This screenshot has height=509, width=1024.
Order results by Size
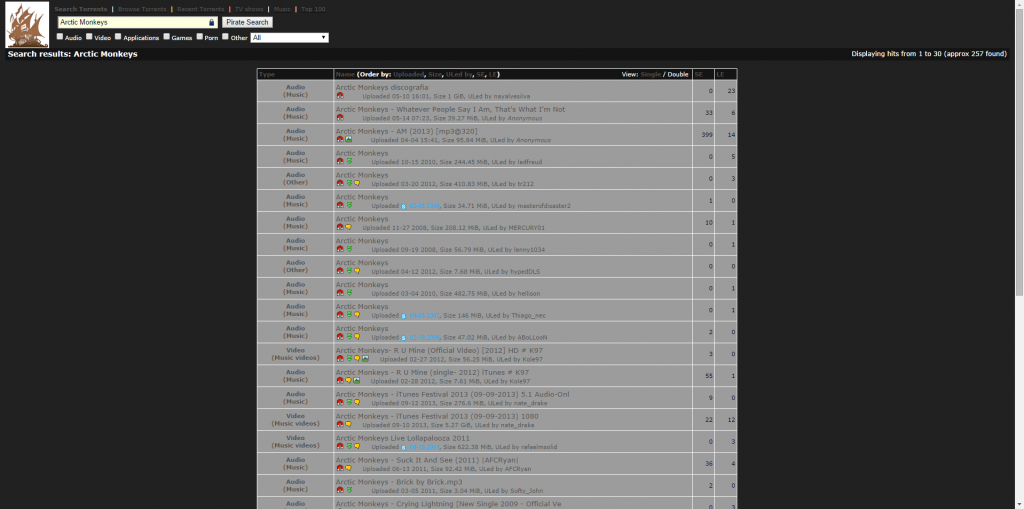coord(435,74)
